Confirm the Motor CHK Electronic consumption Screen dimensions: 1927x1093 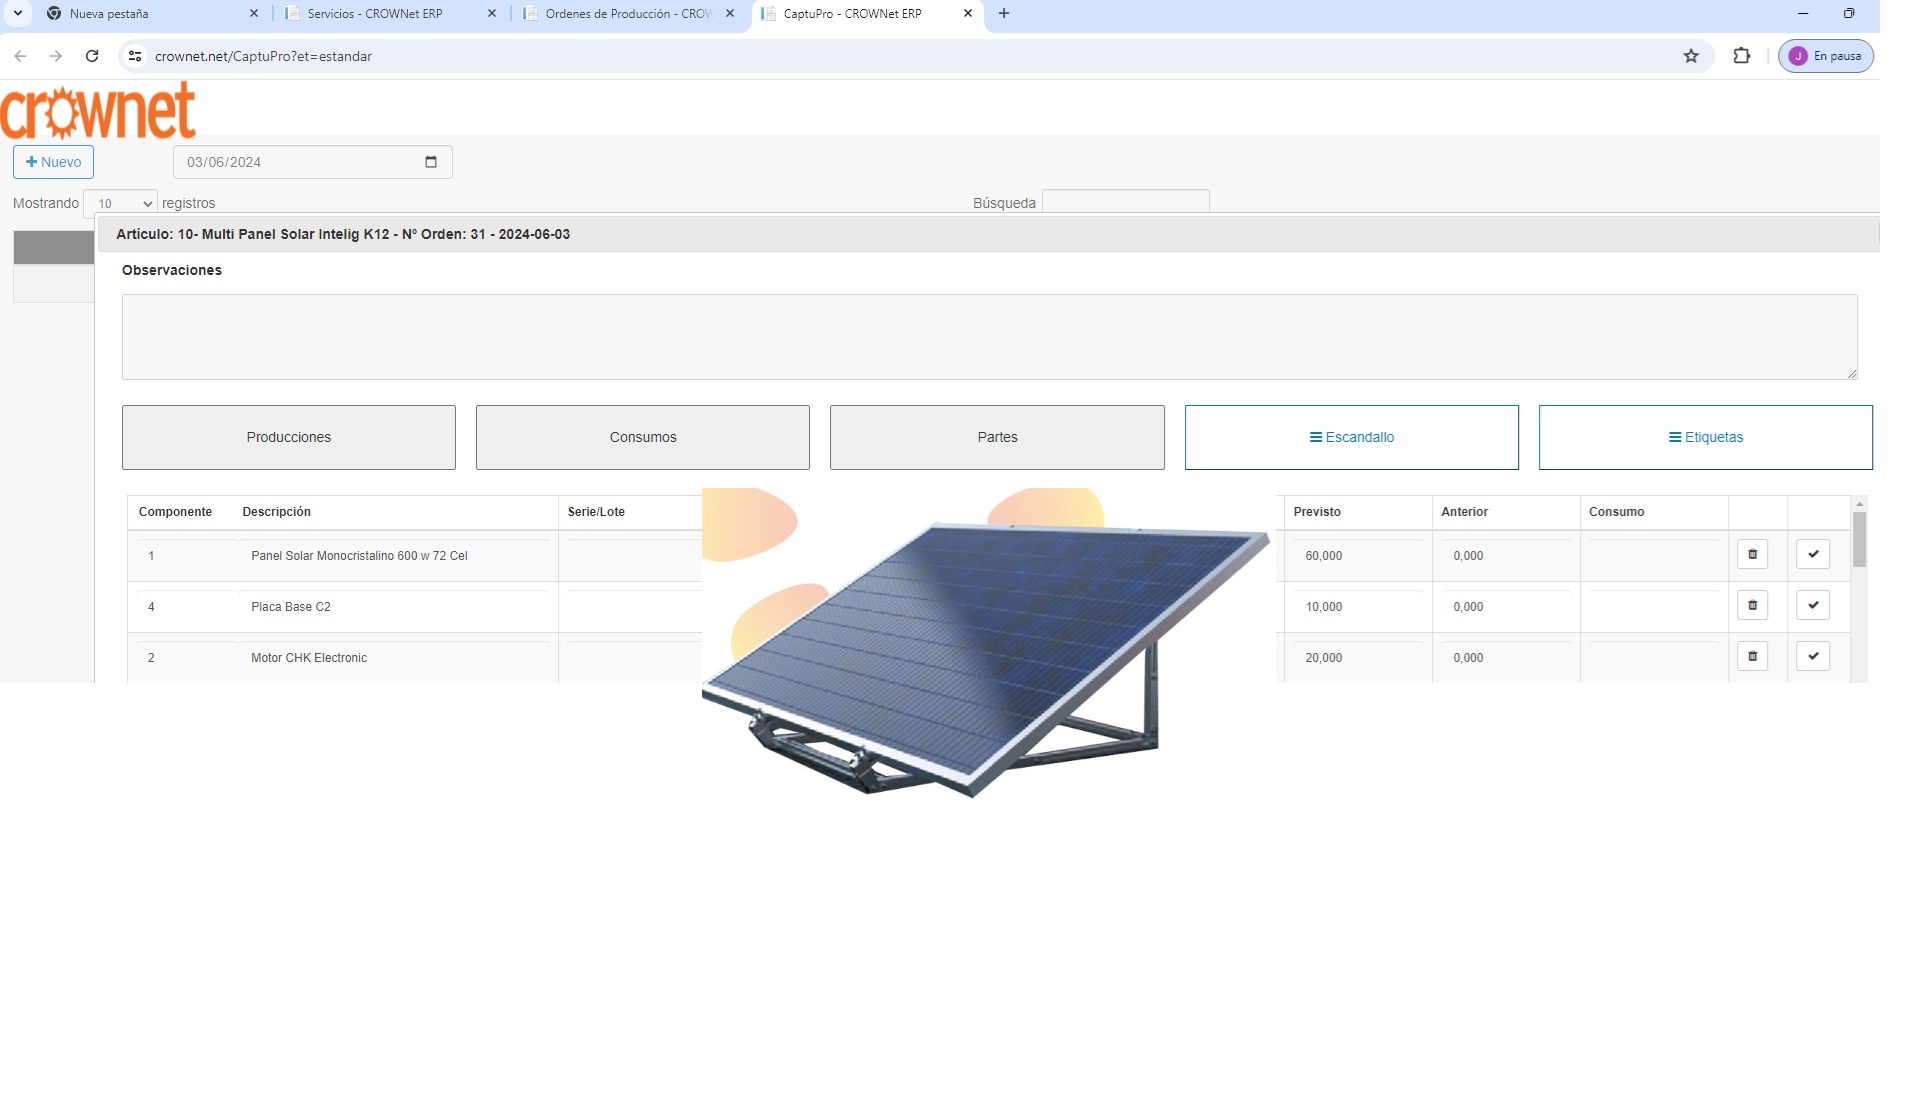1813,656
